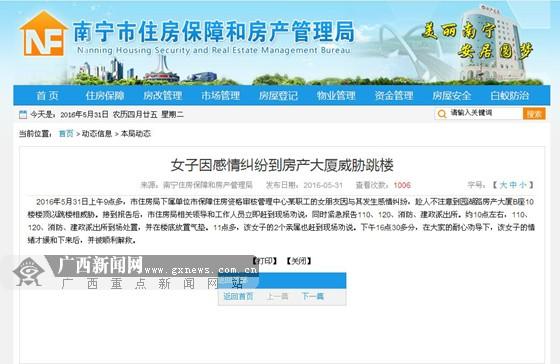Go to previous article via 上一篇
560x364 pixels.
[x=277, y=296]
